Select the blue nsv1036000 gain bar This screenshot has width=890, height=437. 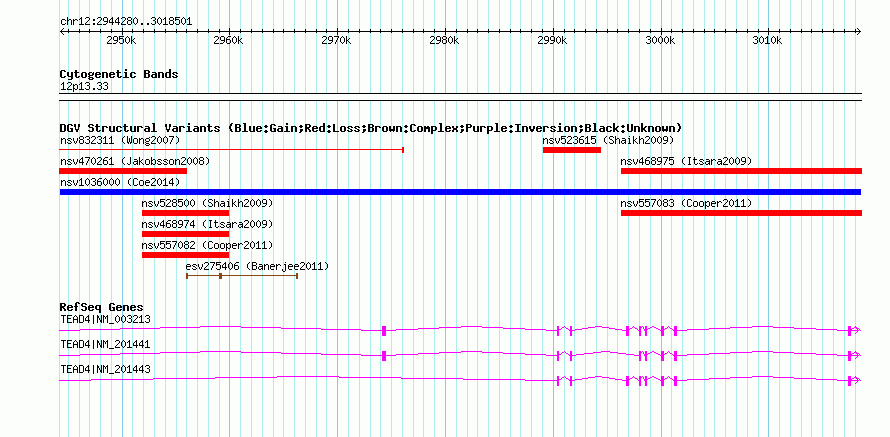coord(460,192)
